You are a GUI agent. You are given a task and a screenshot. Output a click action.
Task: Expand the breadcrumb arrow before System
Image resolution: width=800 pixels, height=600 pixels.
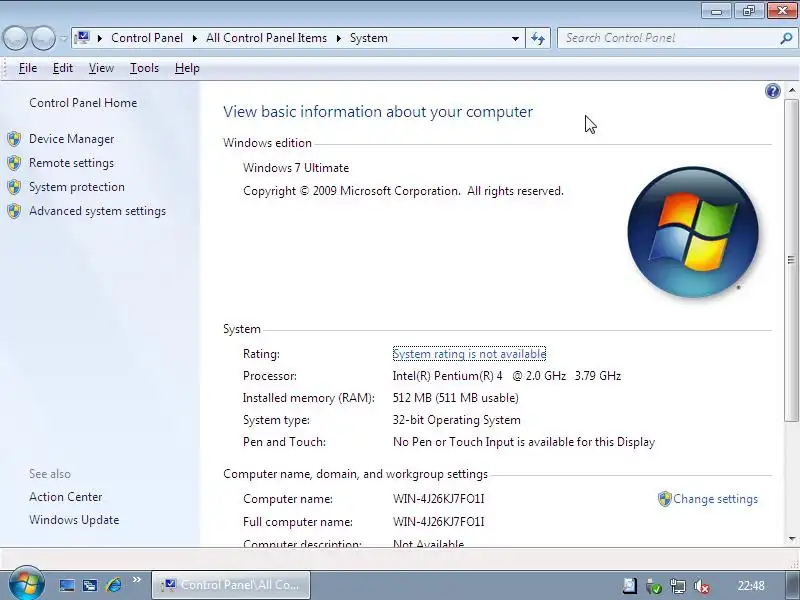339,38
